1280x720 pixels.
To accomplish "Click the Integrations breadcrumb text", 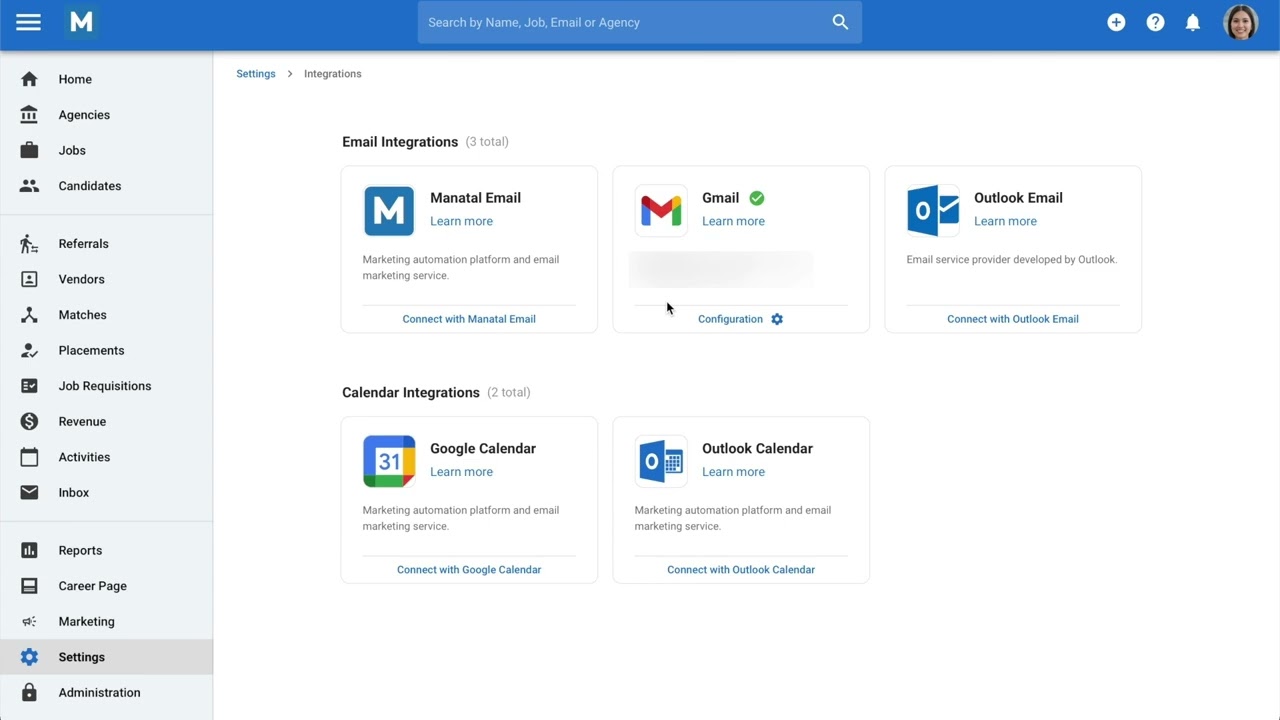I will click(x=333, y=74).
